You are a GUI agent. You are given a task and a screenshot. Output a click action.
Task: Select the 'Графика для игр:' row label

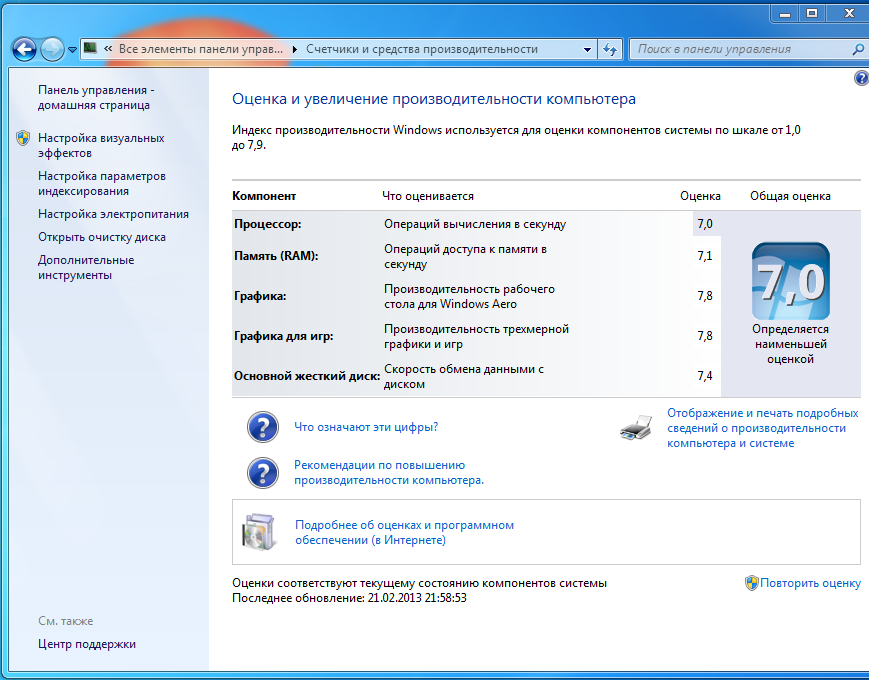(x=283, y=336)
